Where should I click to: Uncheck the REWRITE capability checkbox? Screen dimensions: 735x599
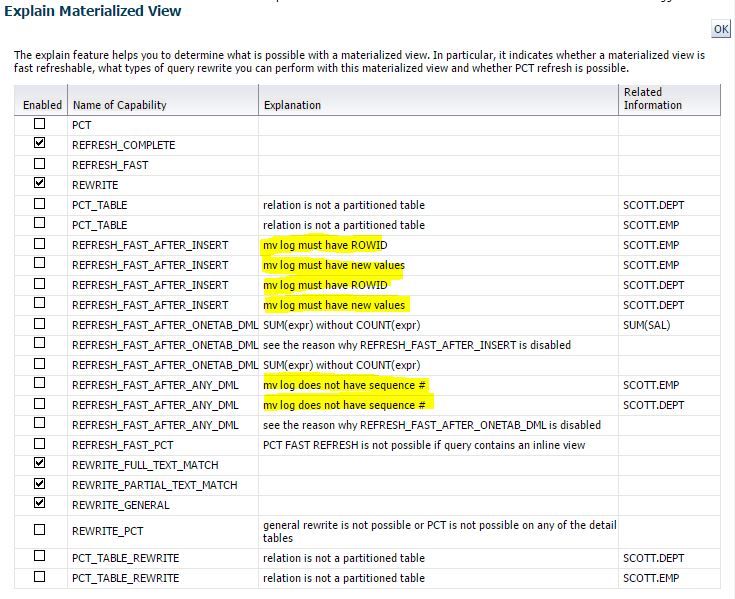40,184
